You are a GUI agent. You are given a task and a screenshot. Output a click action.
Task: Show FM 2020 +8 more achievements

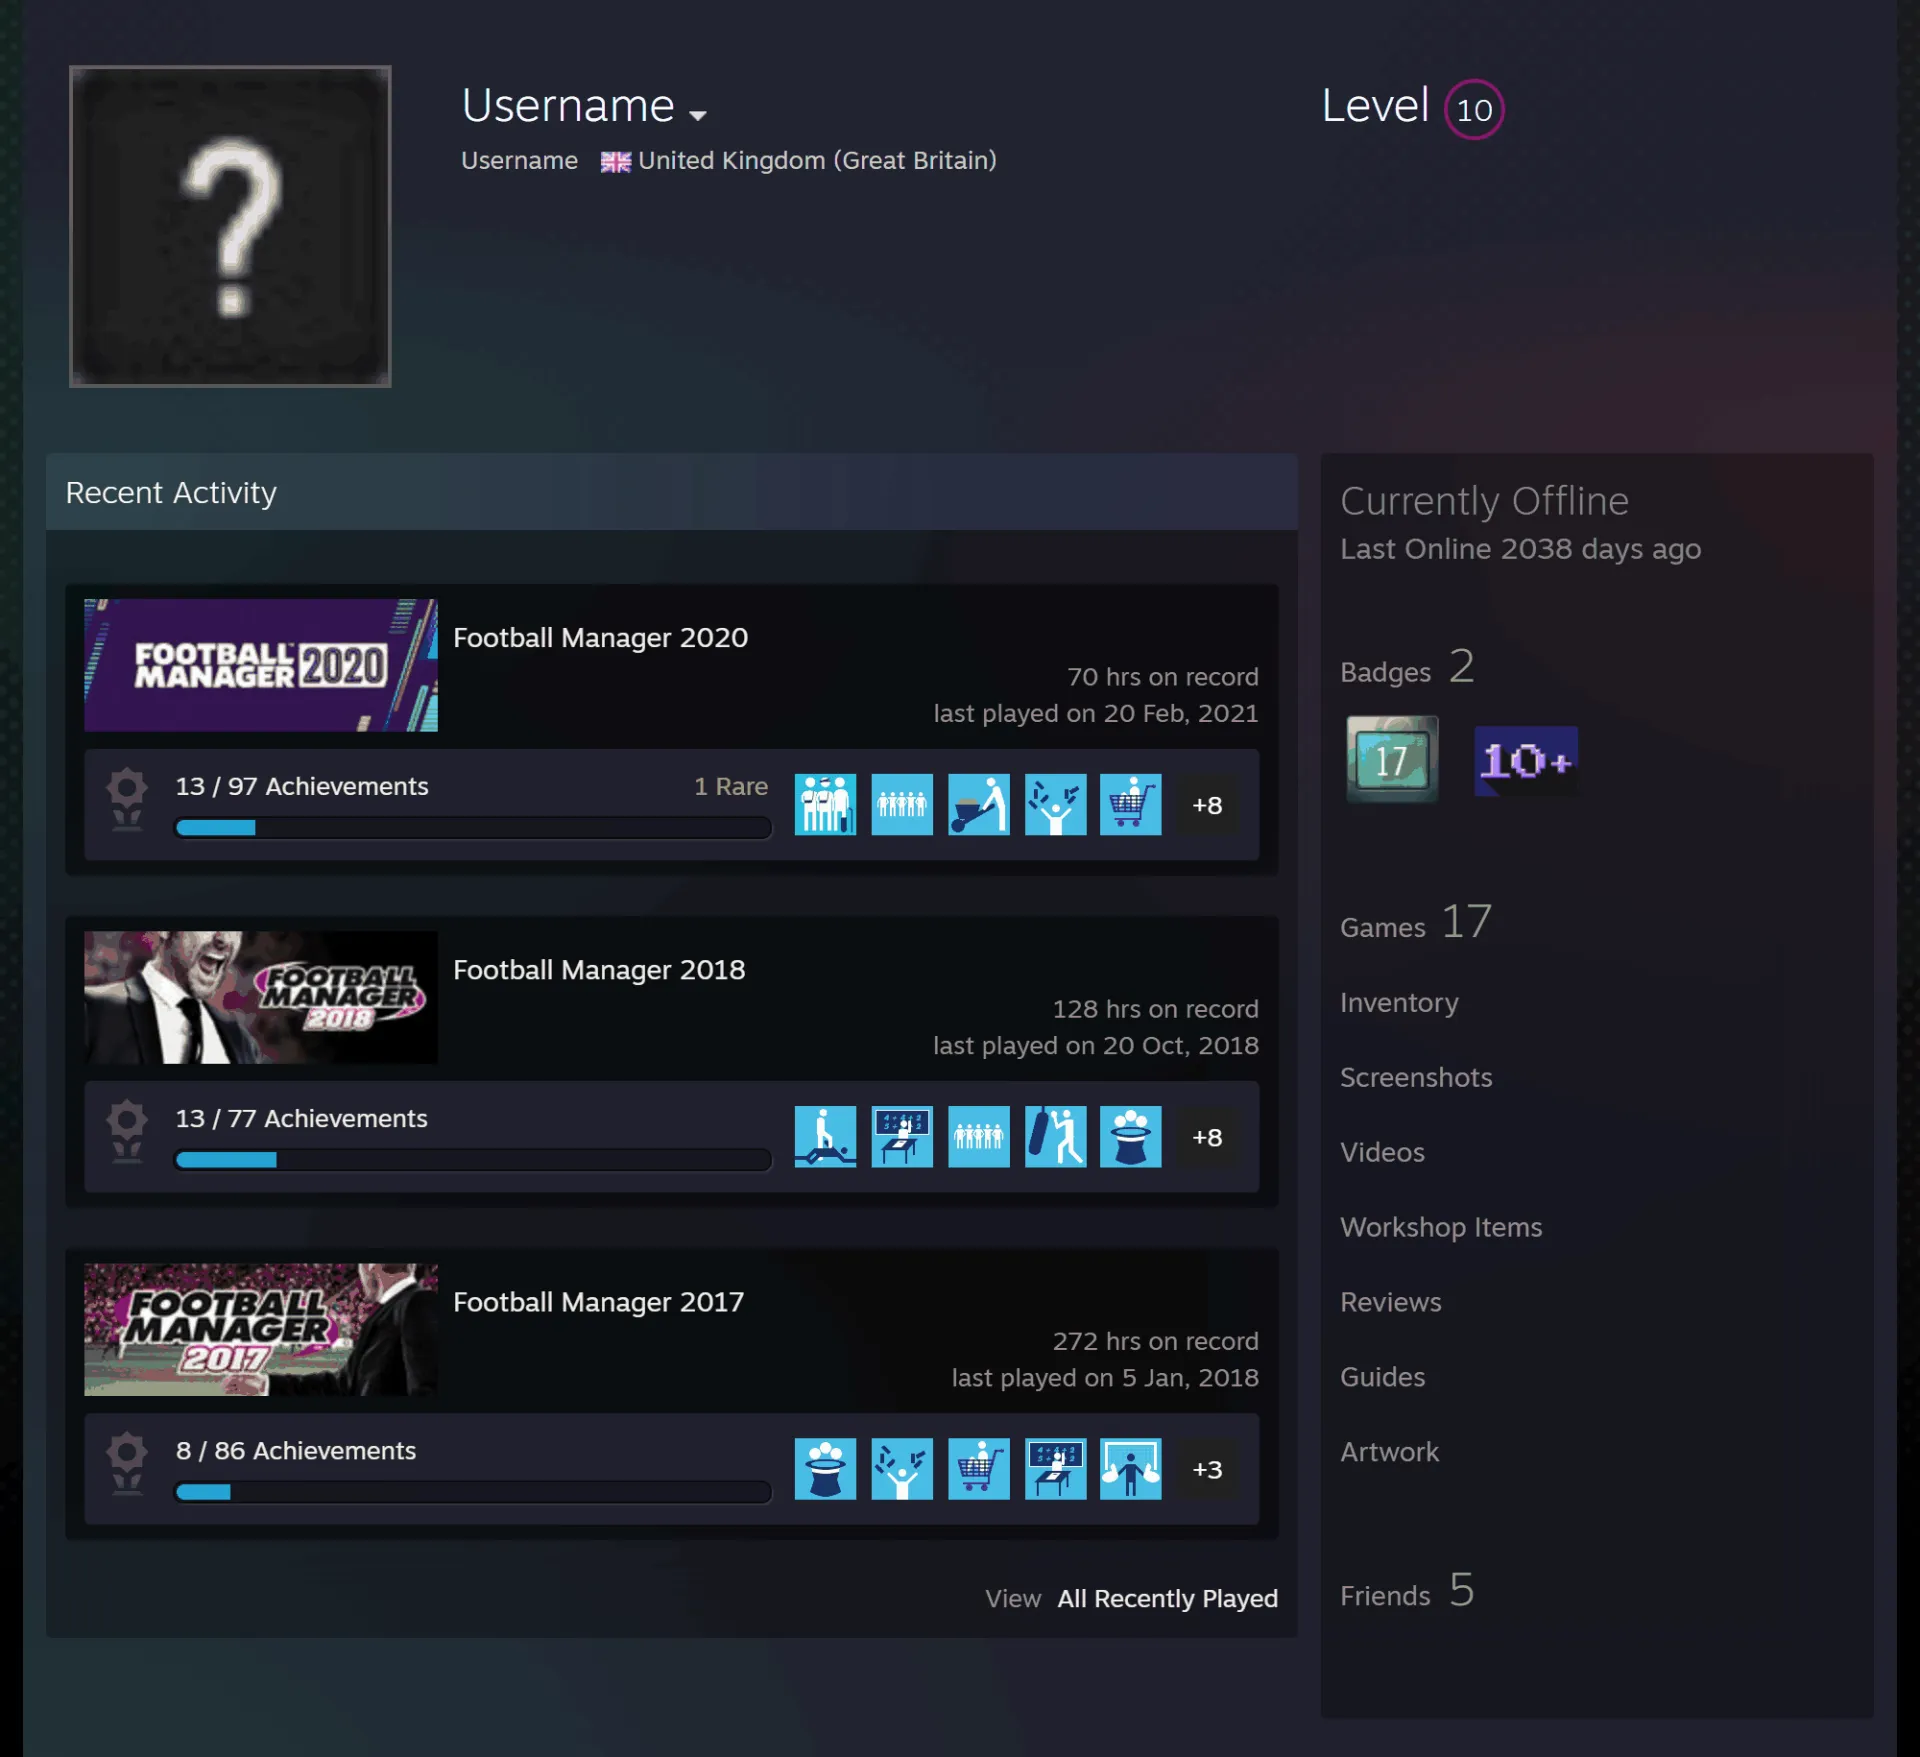click(x=1207, y=804)
